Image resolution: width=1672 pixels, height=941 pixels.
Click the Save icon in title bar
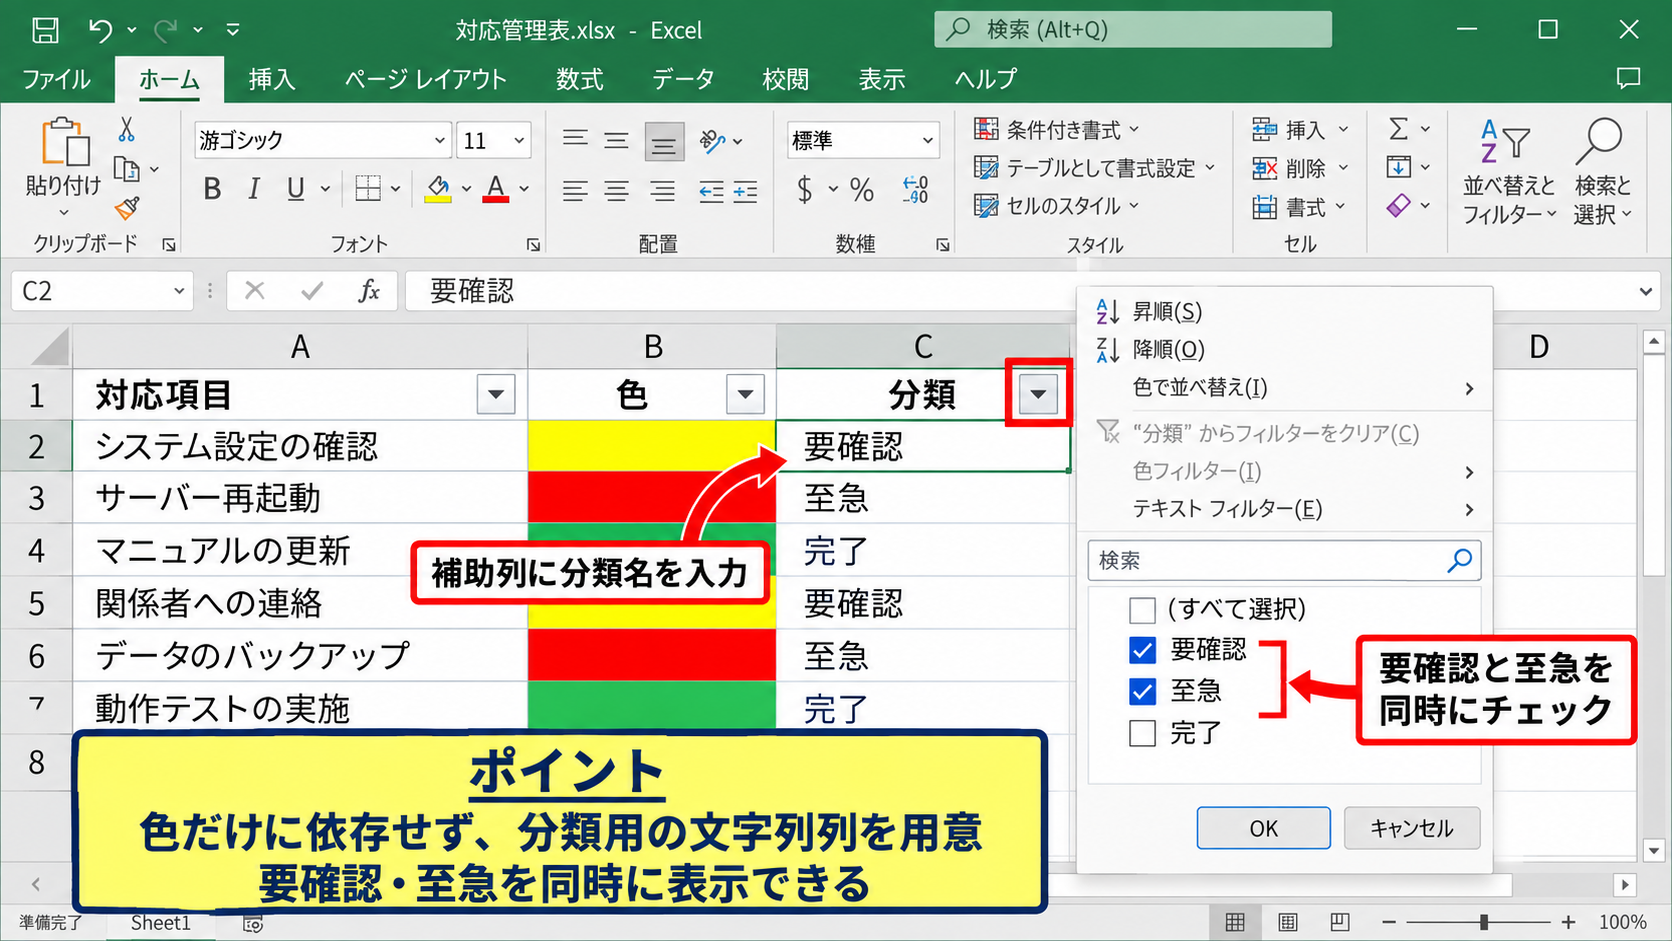(45, 30)
